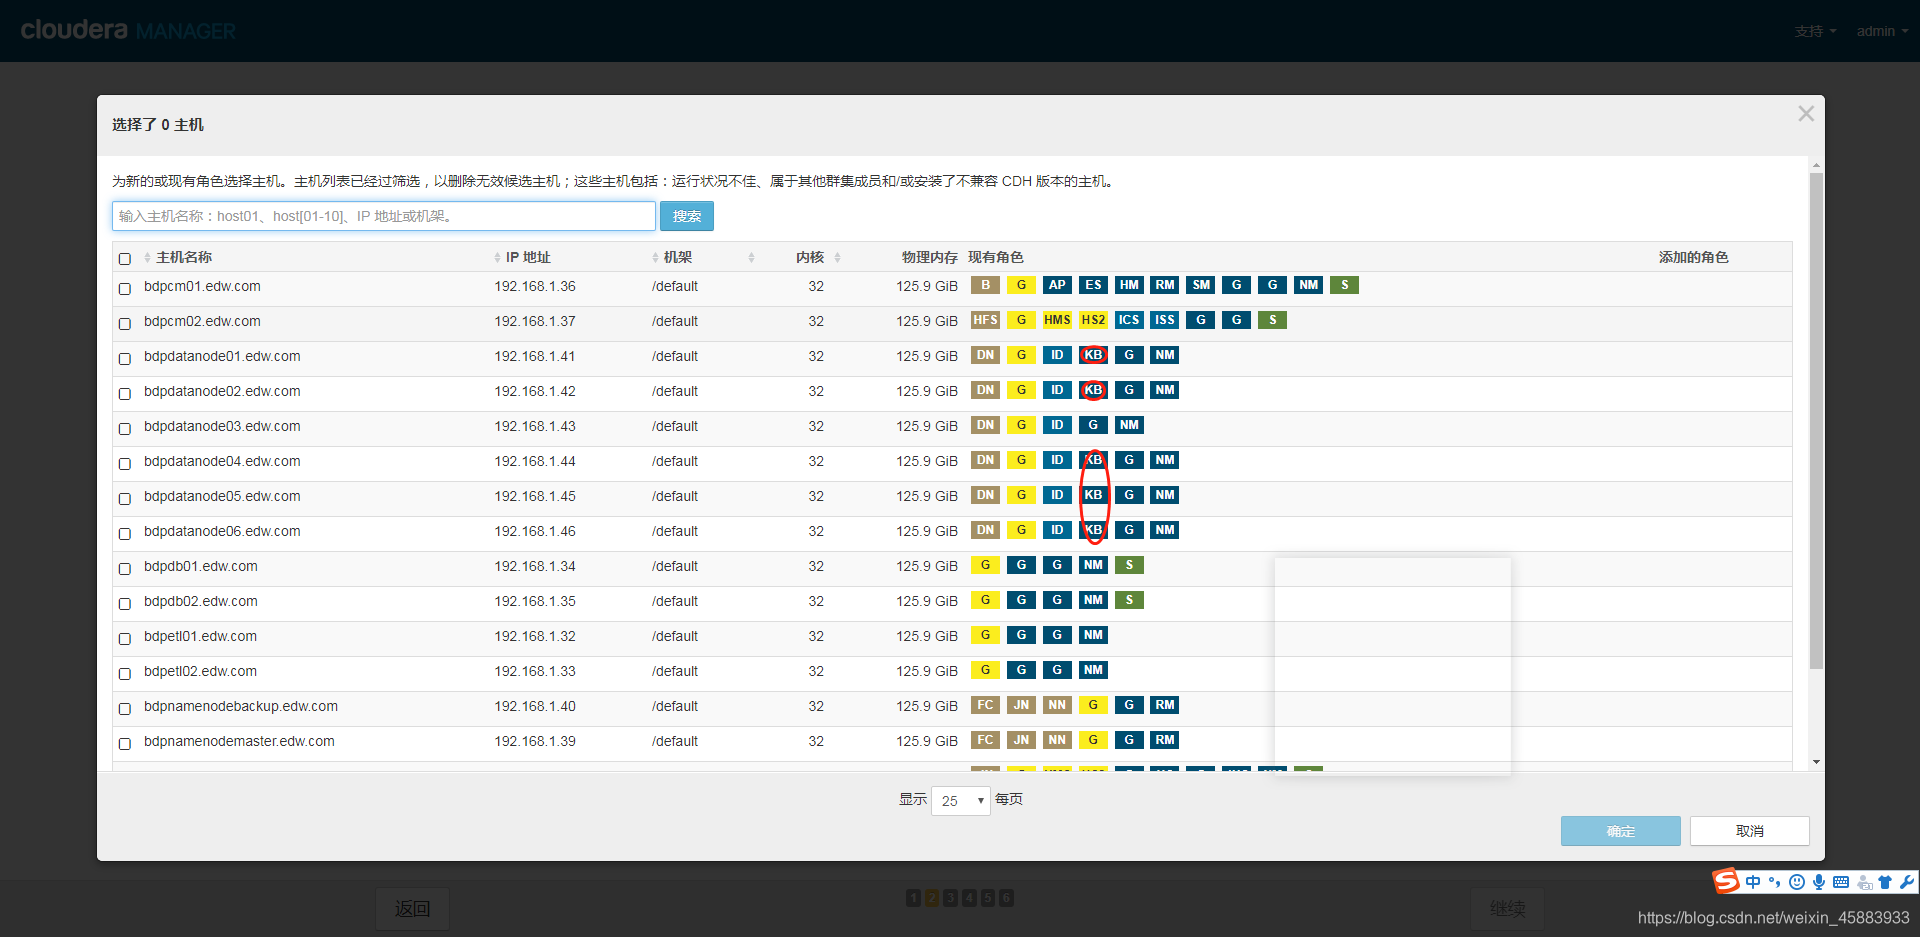
Task: Click host name bdpetl01.edw.com
Action: click(200, 636)
